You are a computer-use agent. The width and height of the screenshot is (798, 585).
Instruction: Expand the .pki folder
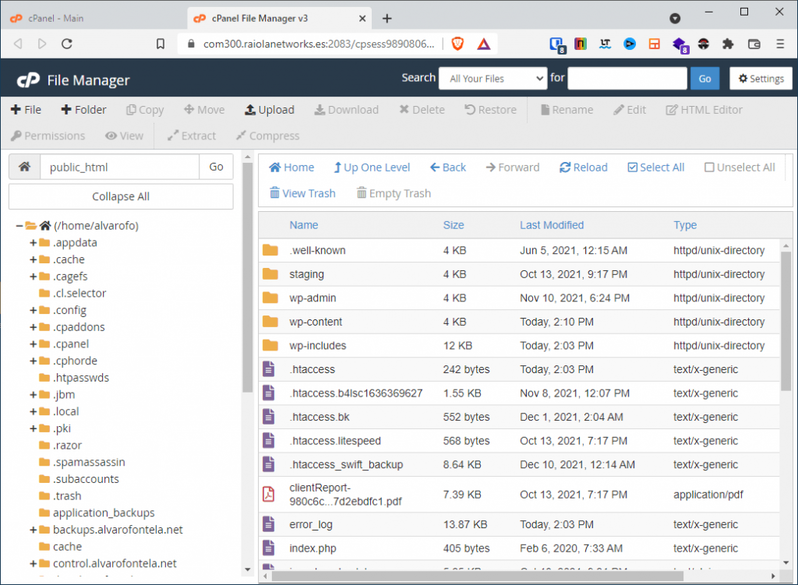(x=33, y=428)
